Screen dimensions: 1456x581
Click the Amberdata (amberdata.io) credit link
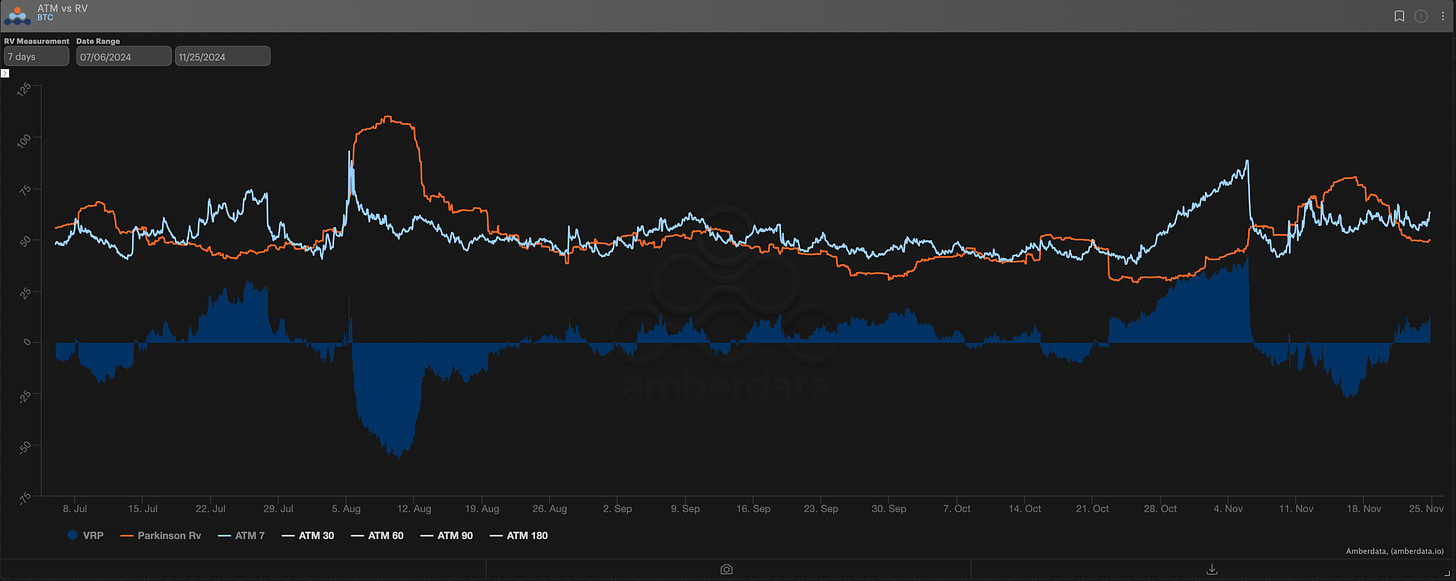tap(1397, 551)
